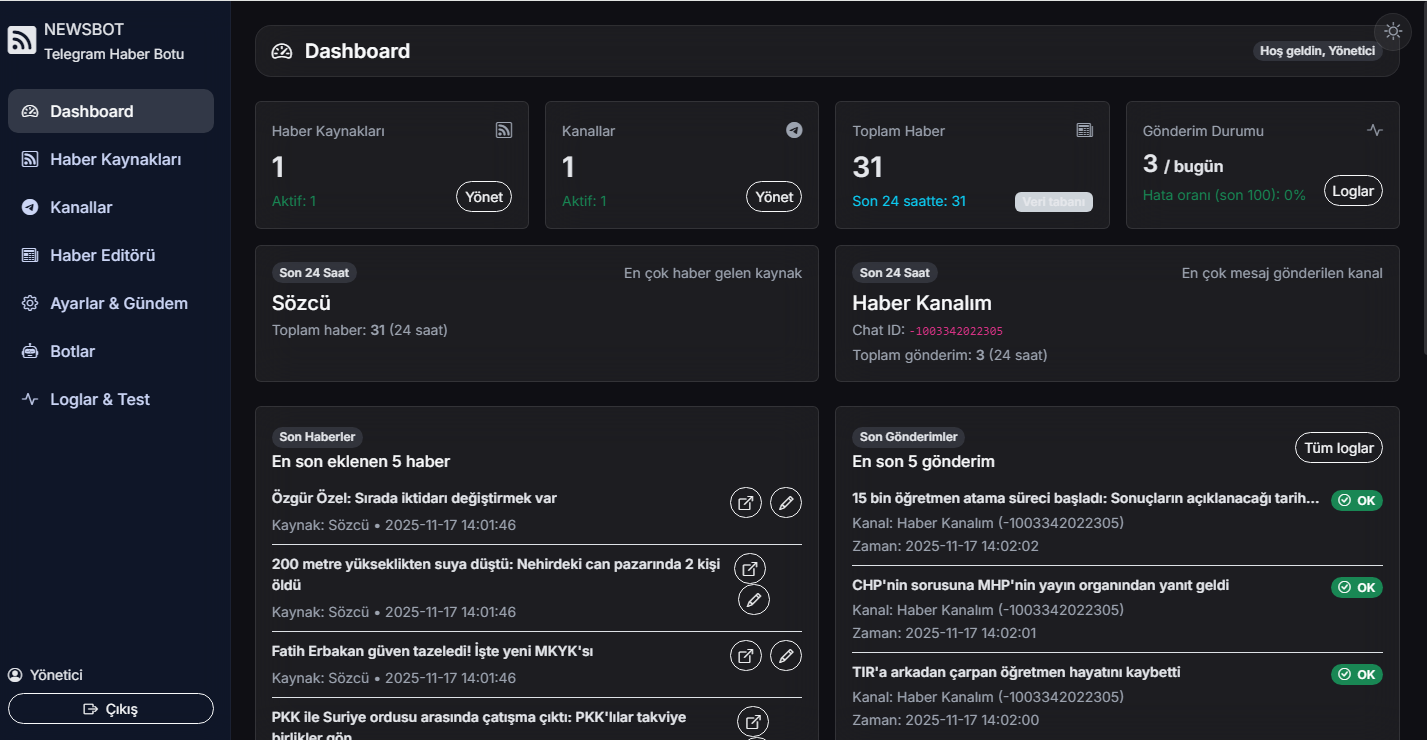Open Haber Editörü from sidebar
The image size is (1427, 740).
click(102, 255)
